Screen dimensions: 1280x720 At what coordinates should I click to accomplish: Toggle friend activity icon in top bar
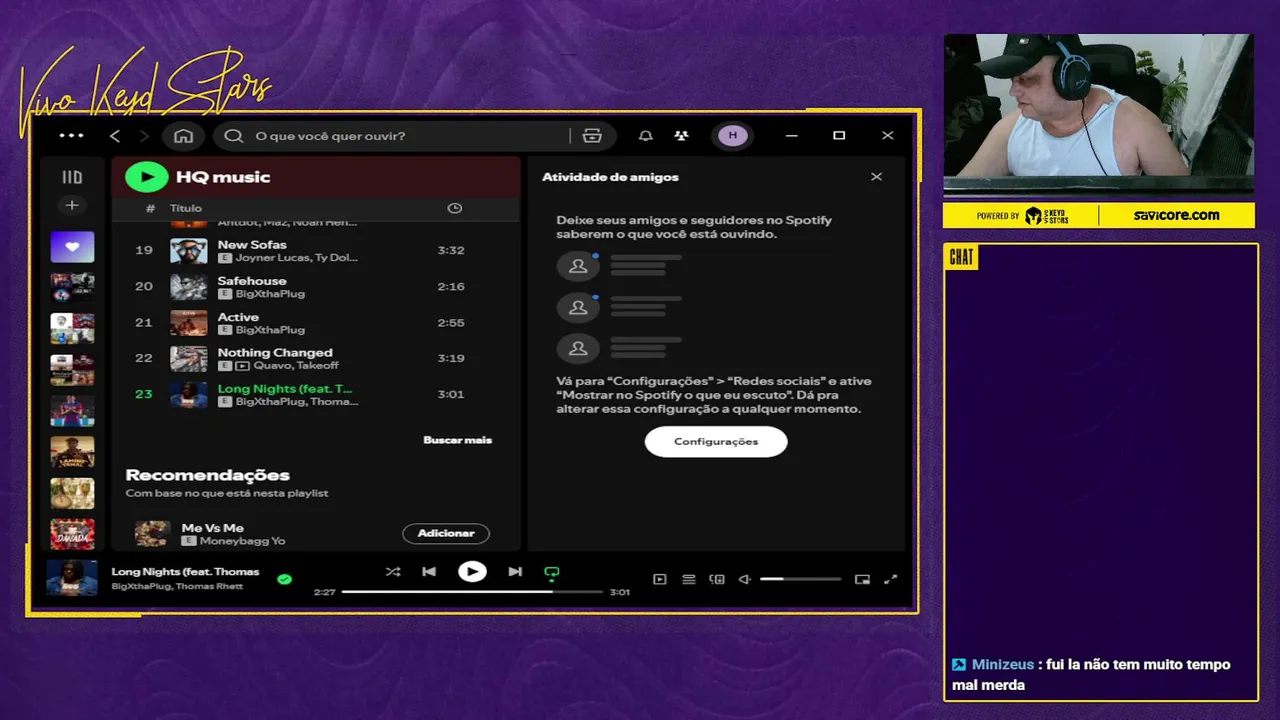click(x=681, y=136)
